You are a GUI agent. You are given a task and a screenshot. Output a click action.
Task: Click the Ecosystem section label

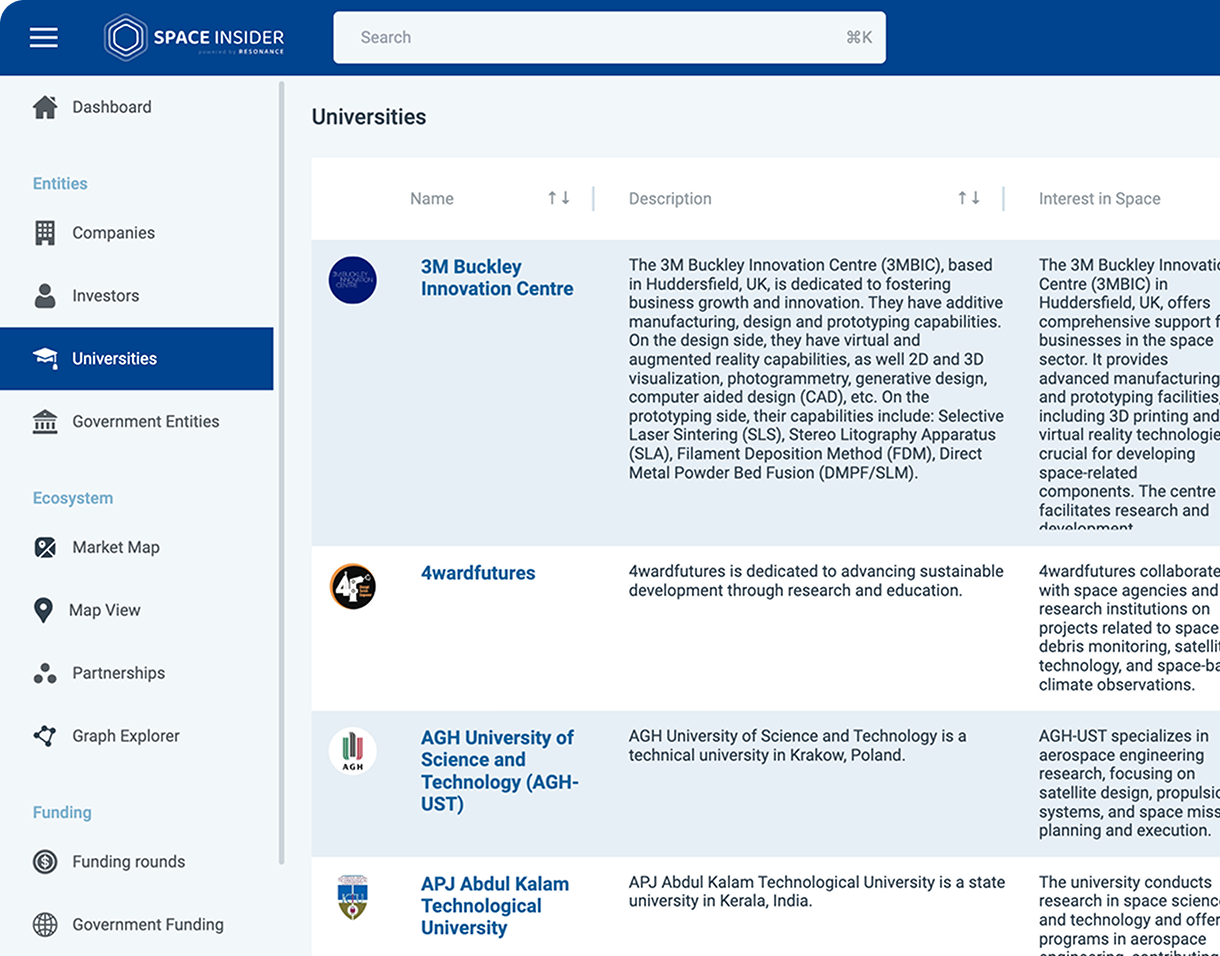tap(73, 498)
